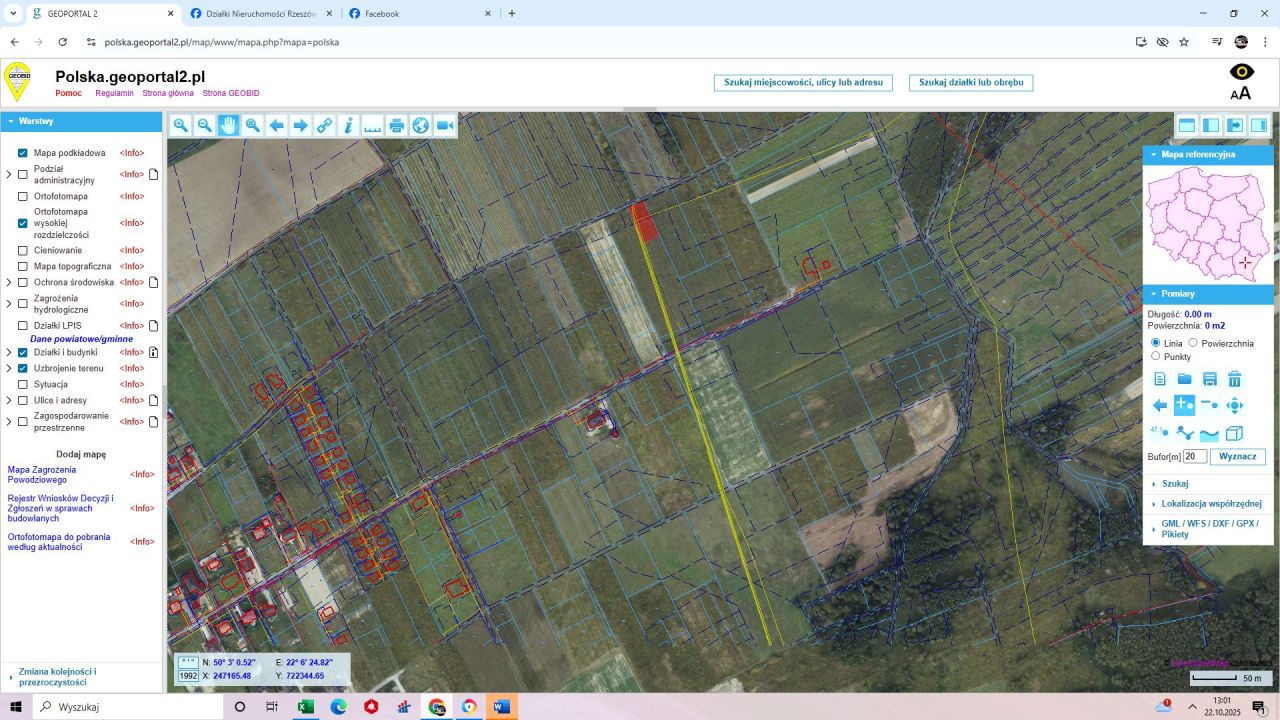Click the trash icon to delete measurements
This screenshot has height=720, width=1280.
(1234, 379)
